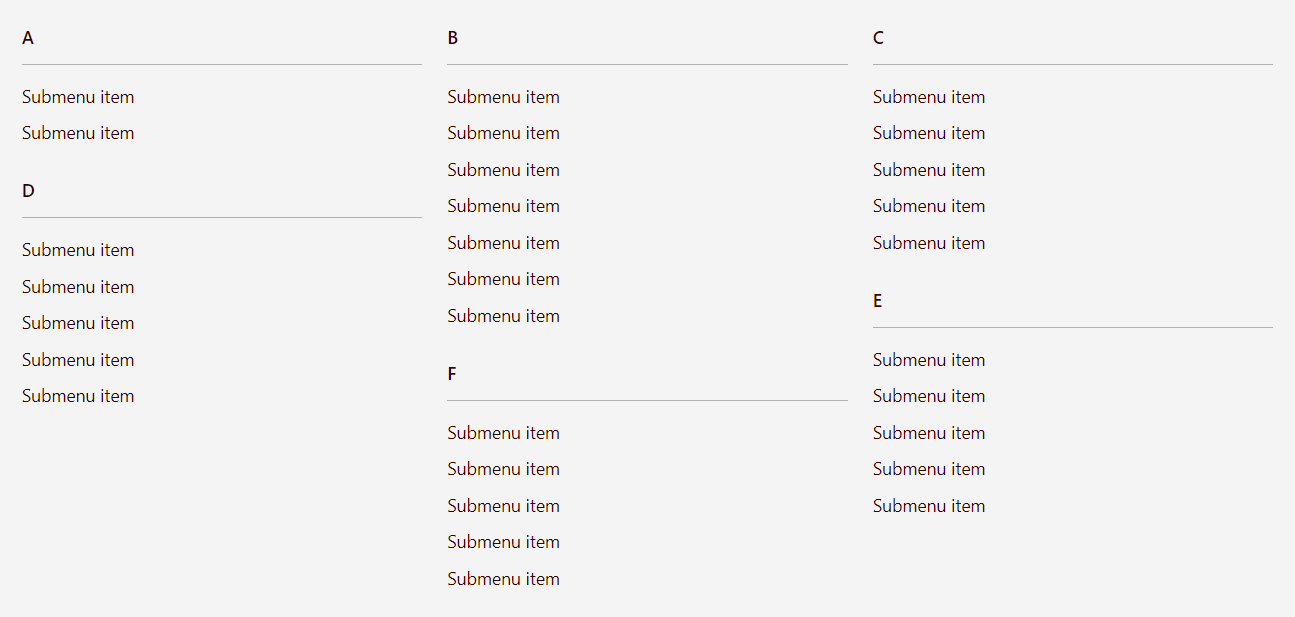Select the section heading B
This screenshot has height=617, width=1295.
point(453,38)
